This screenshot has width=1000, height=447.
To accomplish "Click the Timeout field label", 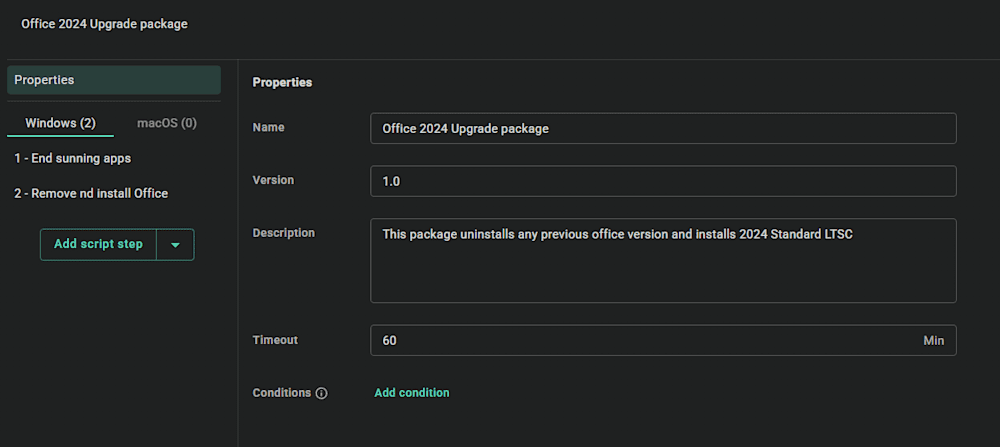I will [275, 340].
